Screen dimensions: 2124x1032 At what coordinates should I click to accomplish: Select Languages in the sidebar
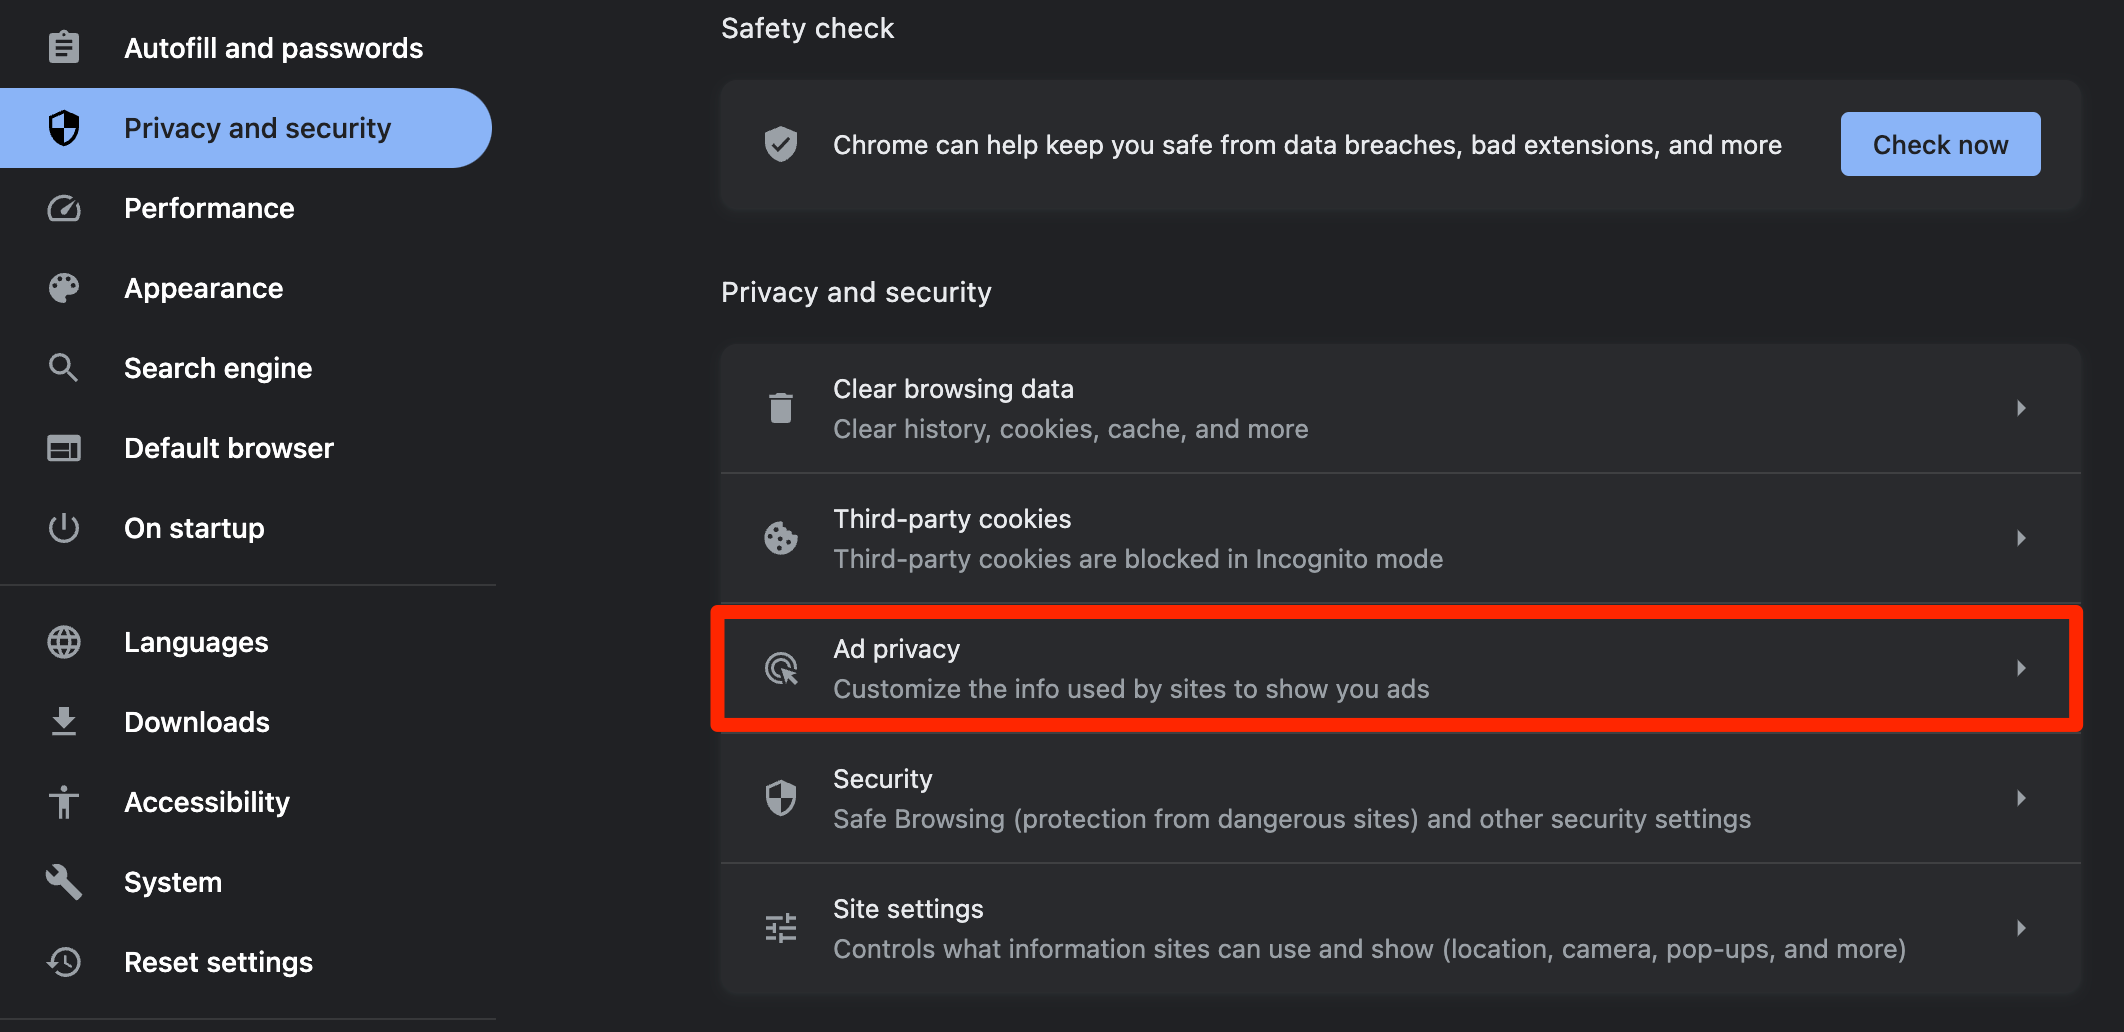tap(196, 641)
